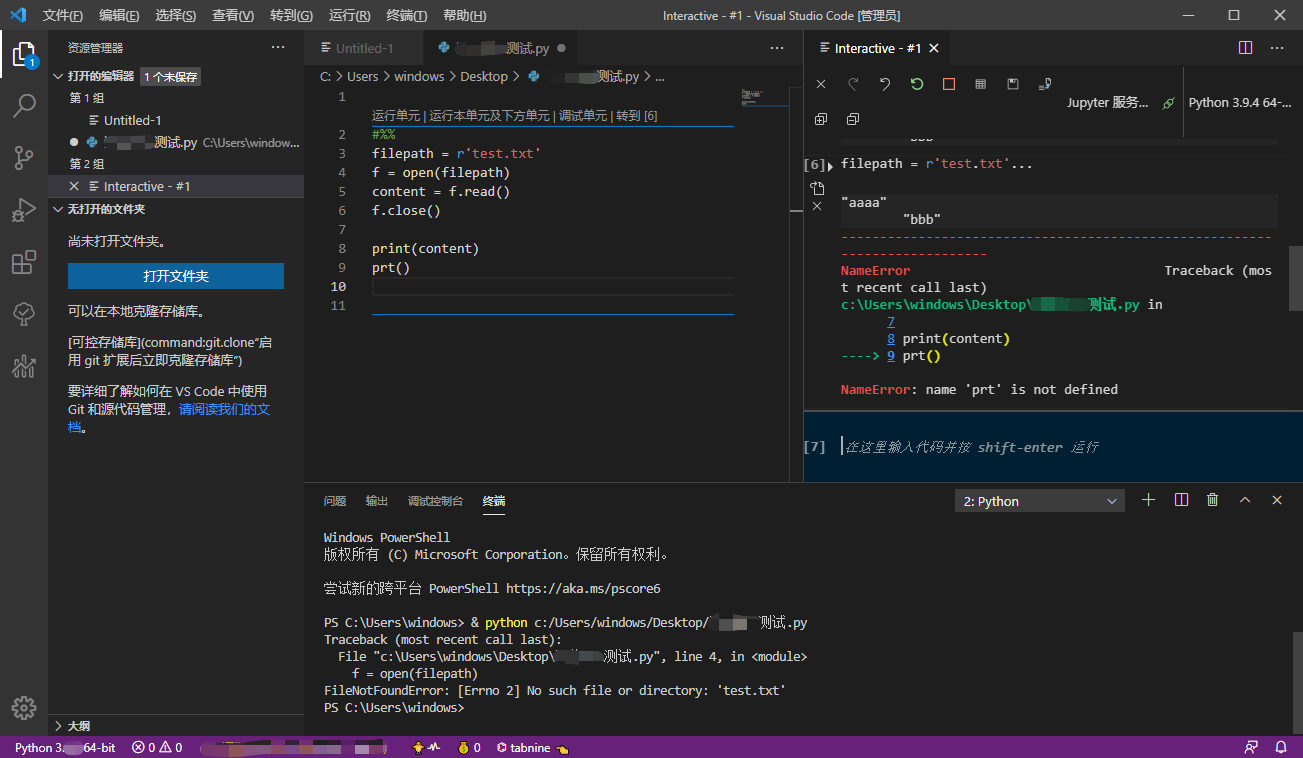Open the Terminal menu 终端(T)
This screenshot has height=758, width=1303.
406,16
